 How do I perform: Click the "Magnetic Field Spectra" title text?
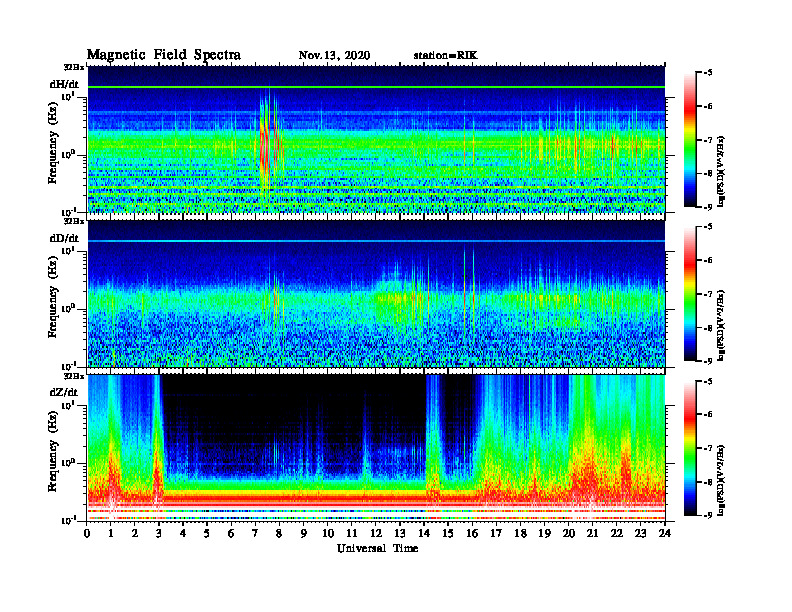(164, 55)
